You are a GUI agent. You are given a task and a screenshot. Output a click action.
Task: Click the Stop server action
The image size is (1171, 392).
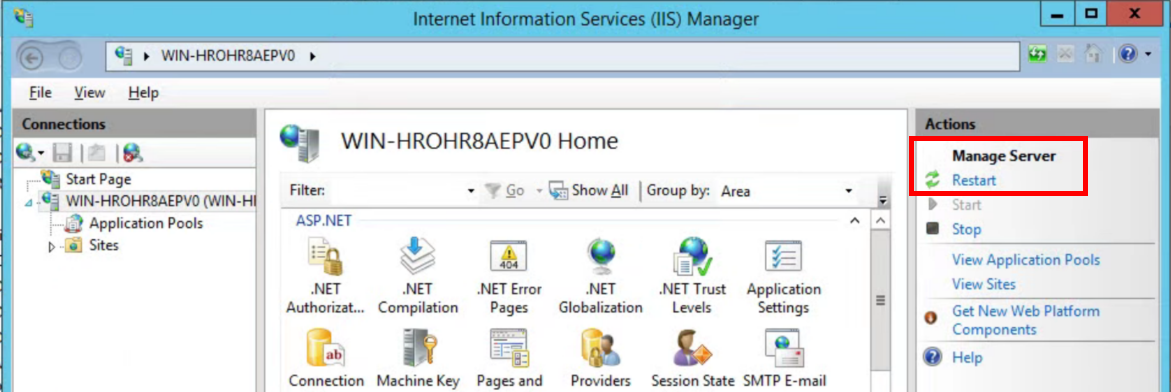click(966, 229)
